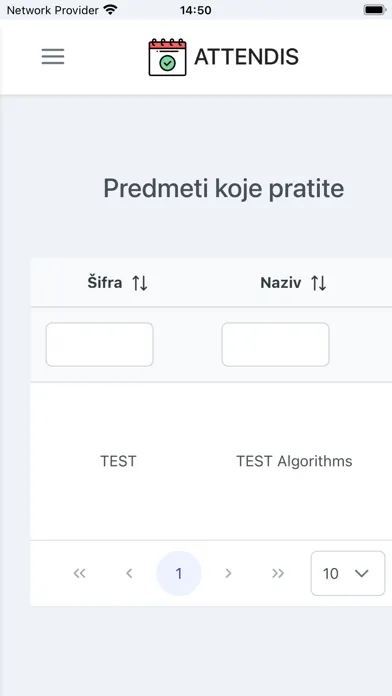
Task: Tap the Wi-Fi icon in status bar
Action: coord(110,10)
